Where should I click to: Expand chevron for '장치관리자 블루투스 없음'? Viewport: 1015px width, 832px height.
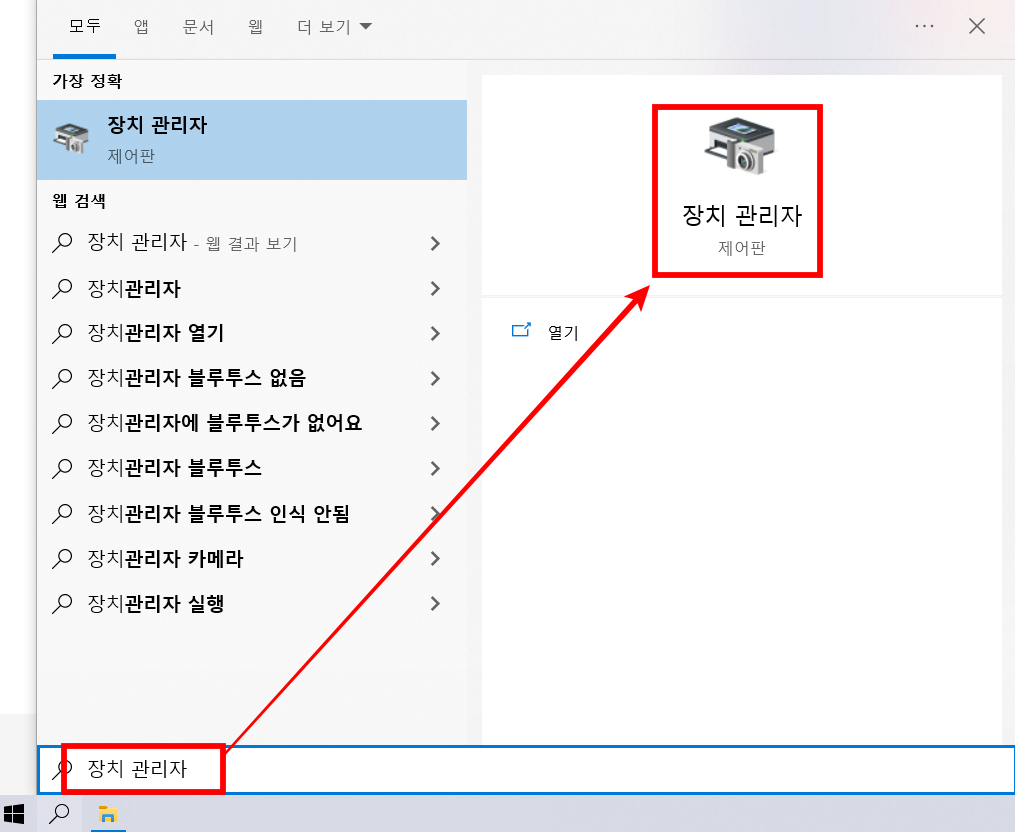[x=435, y=378]
